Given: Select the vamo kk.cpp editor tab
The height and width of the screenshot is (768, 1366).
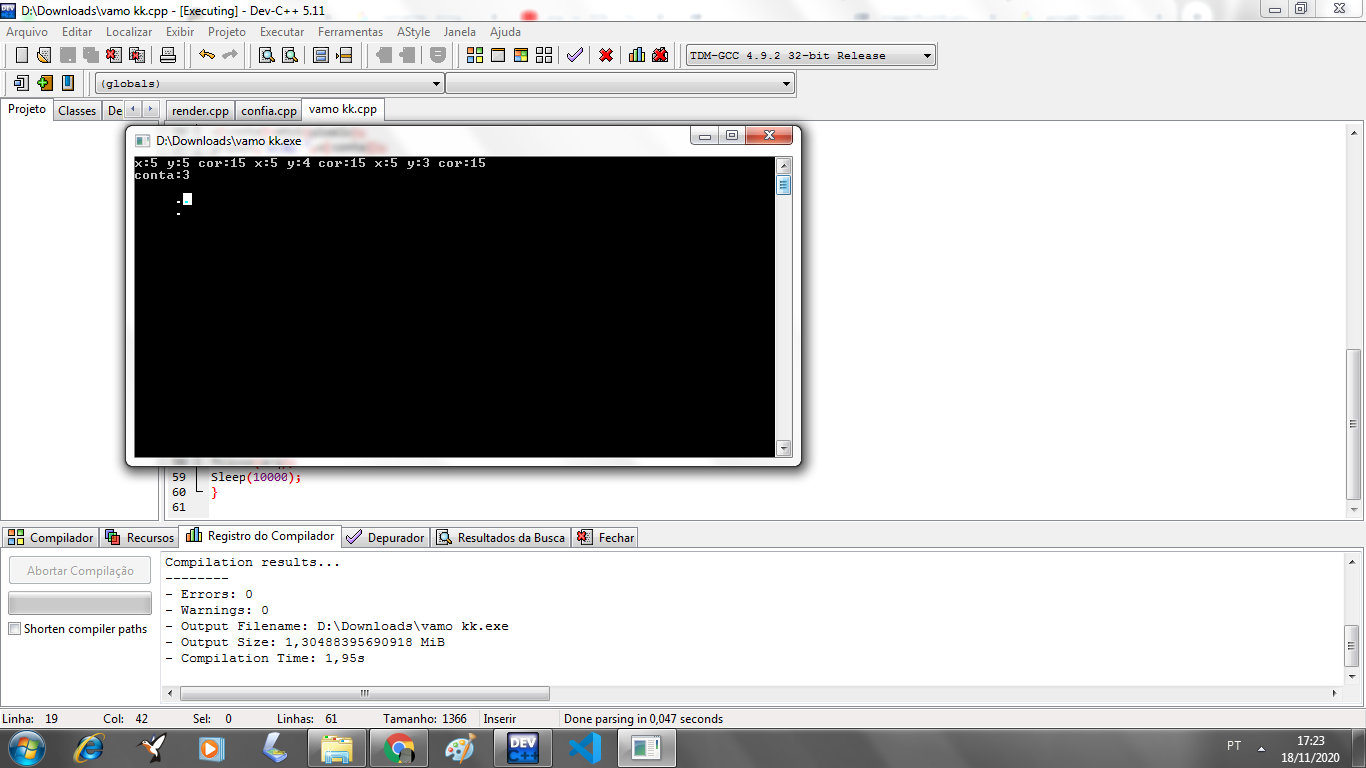Looking at the screenshot, I should pos(343,109).
